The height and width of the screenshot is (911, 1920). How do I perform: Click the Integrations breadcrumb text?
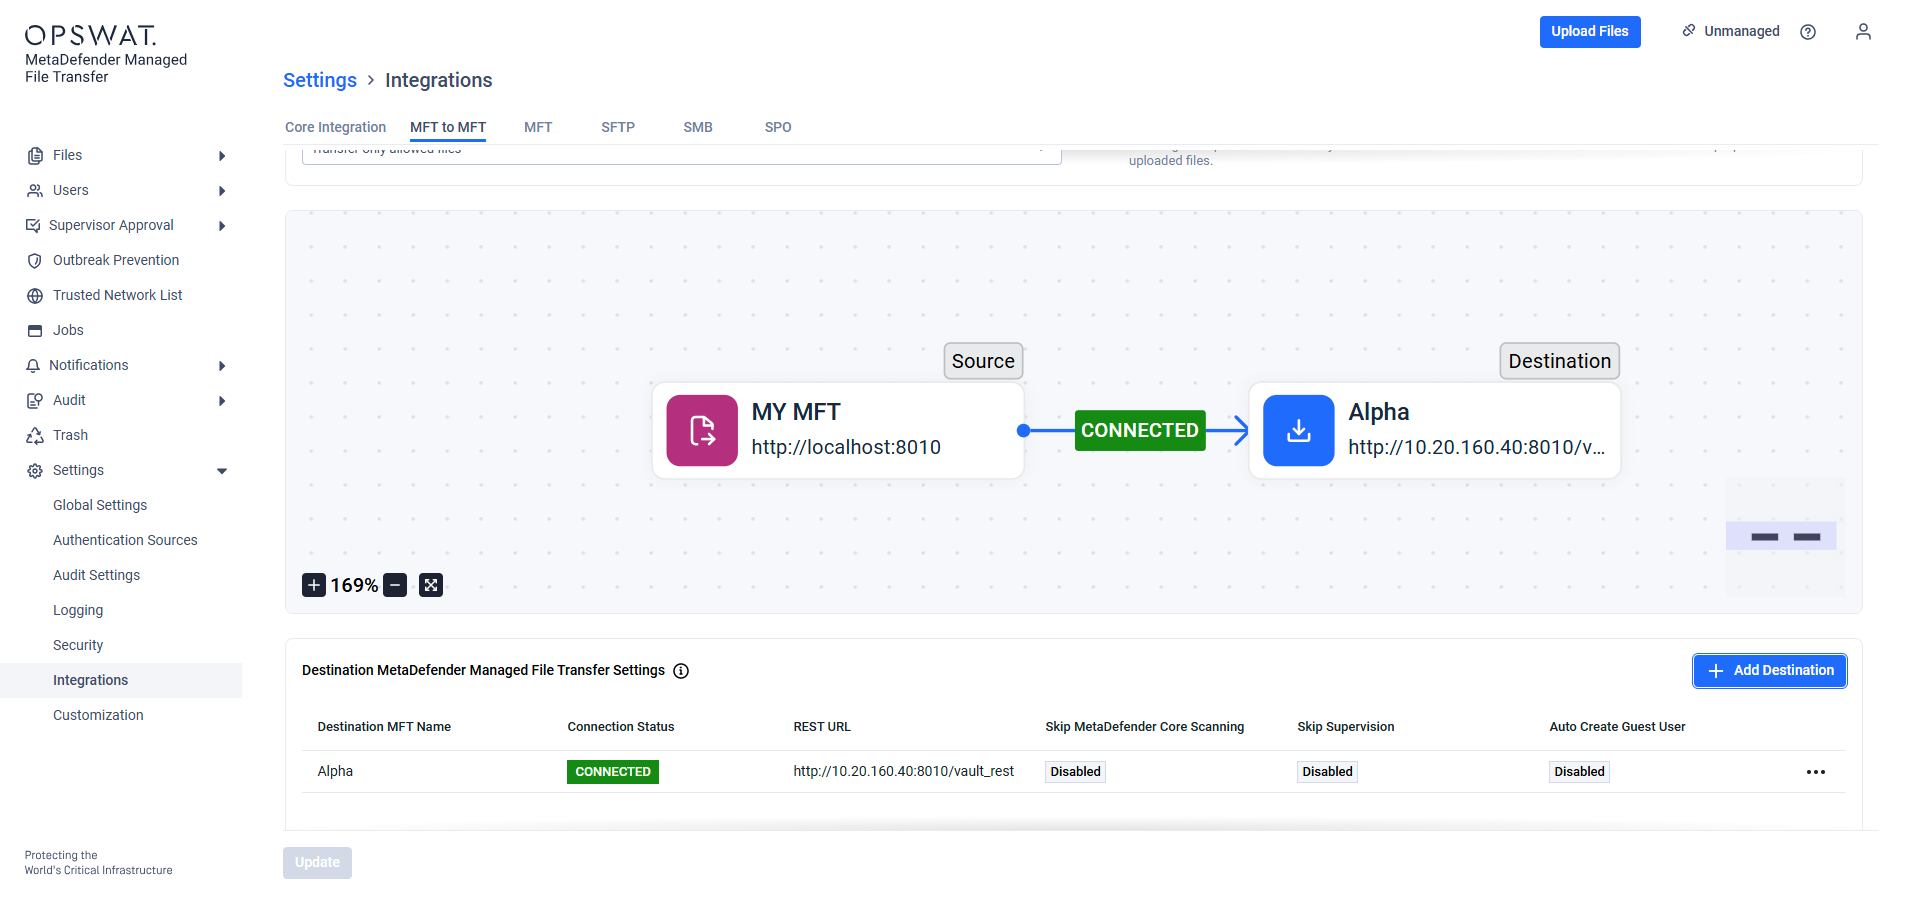tap(439, 80)
